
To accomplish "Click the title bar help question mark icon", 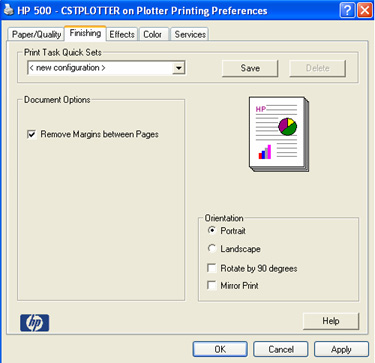I will click(347, 10).
